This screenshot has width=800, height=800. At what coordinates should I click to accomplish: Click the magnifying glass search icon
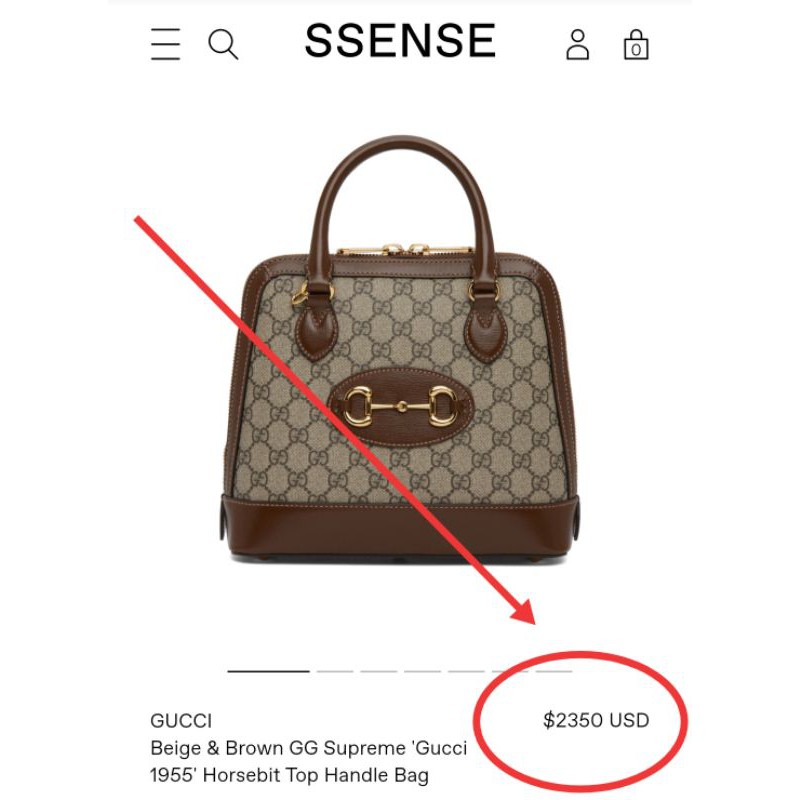[223, 44]
